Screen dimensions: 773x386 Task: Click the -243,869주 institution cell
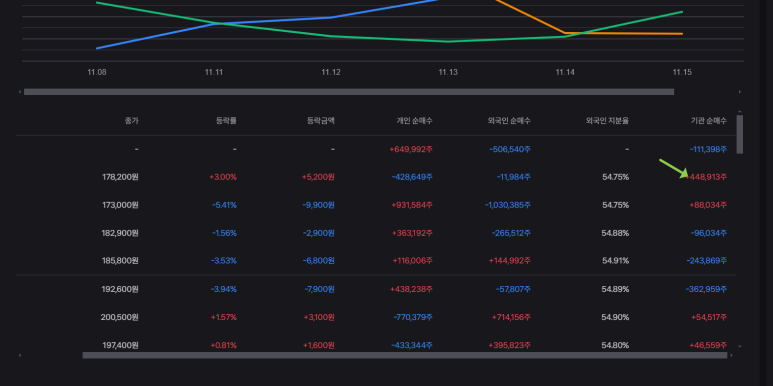707,261
